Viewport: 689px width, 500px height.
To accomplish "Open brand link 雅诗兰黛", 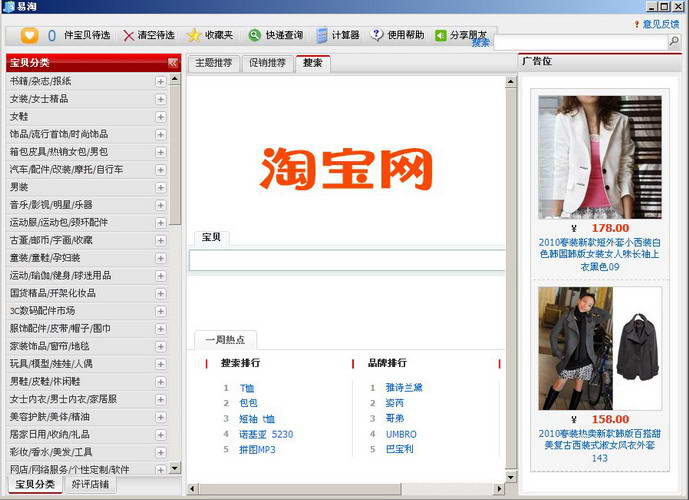I will 404,388.
